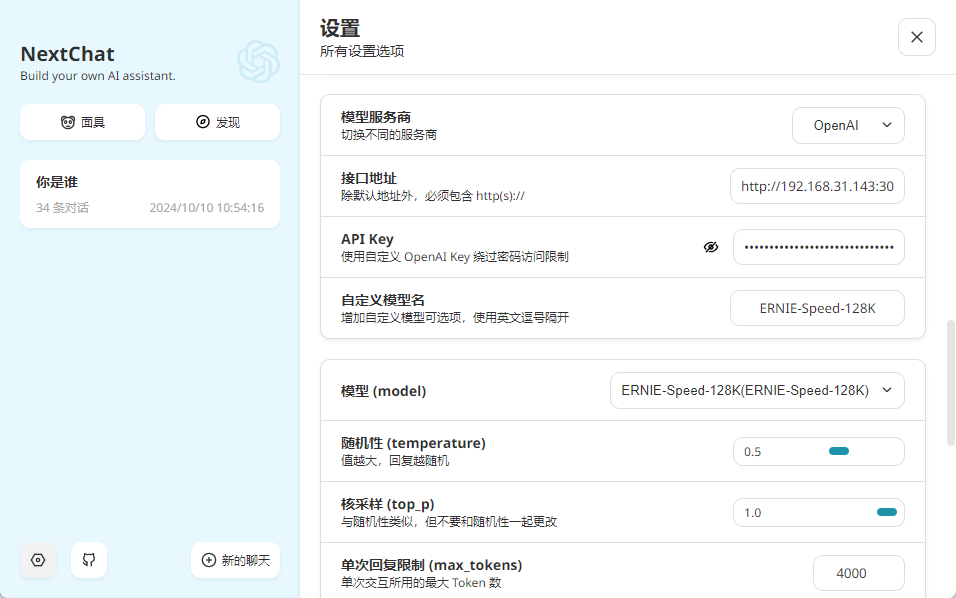Open the 你是谁 chat session
The image size is (956, 598).
pyautogui.click(x=150, y=194)
